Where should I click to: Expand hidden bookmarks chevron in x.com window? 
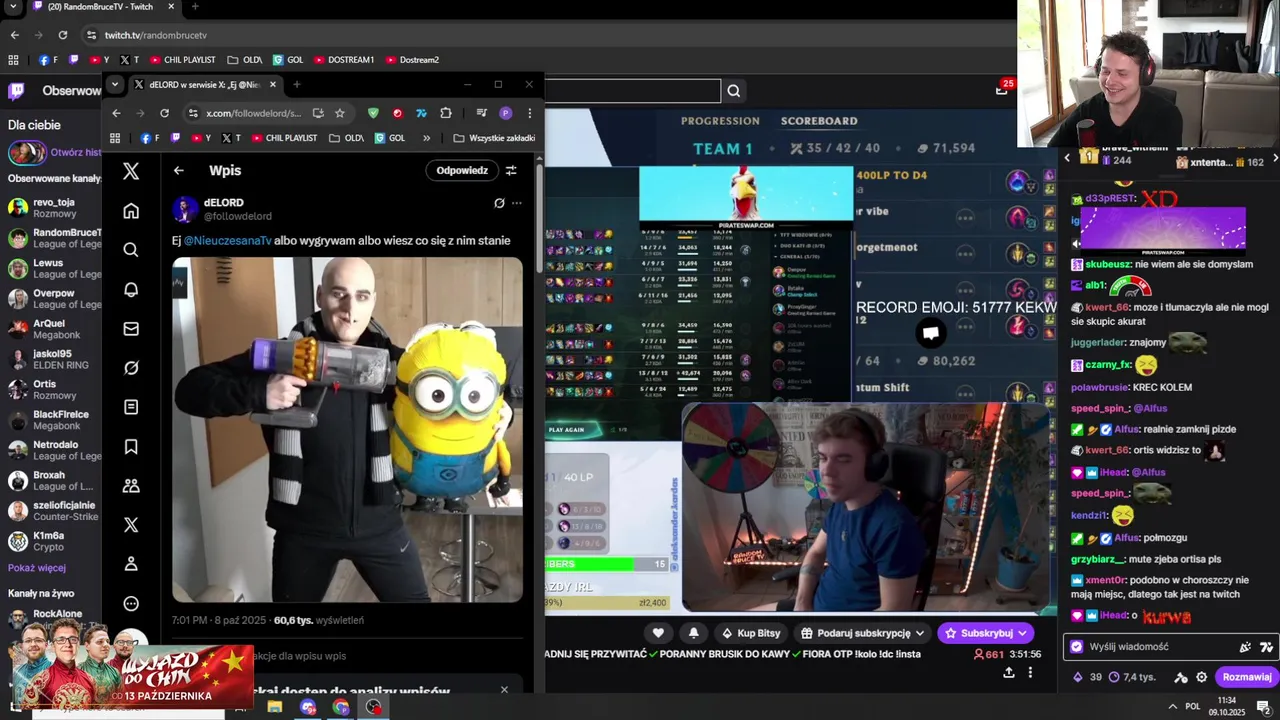(x=426, y=138)
